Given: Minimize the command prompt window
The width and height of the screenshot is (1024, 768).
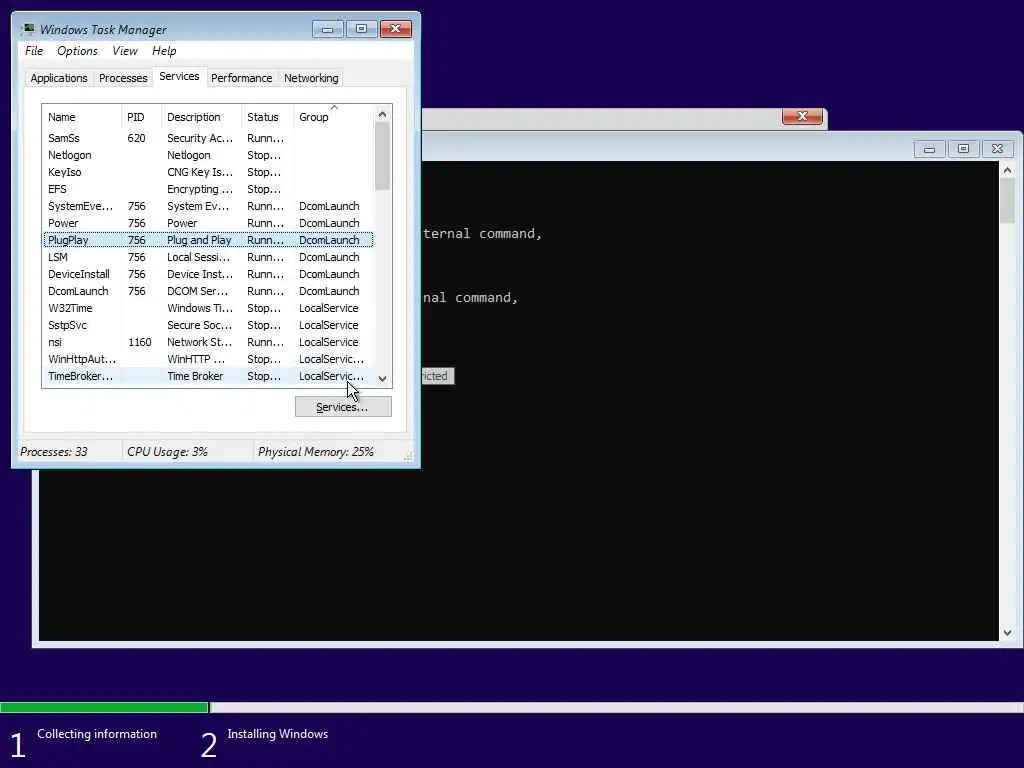Looking at the screenshot, I should [929, 149].
